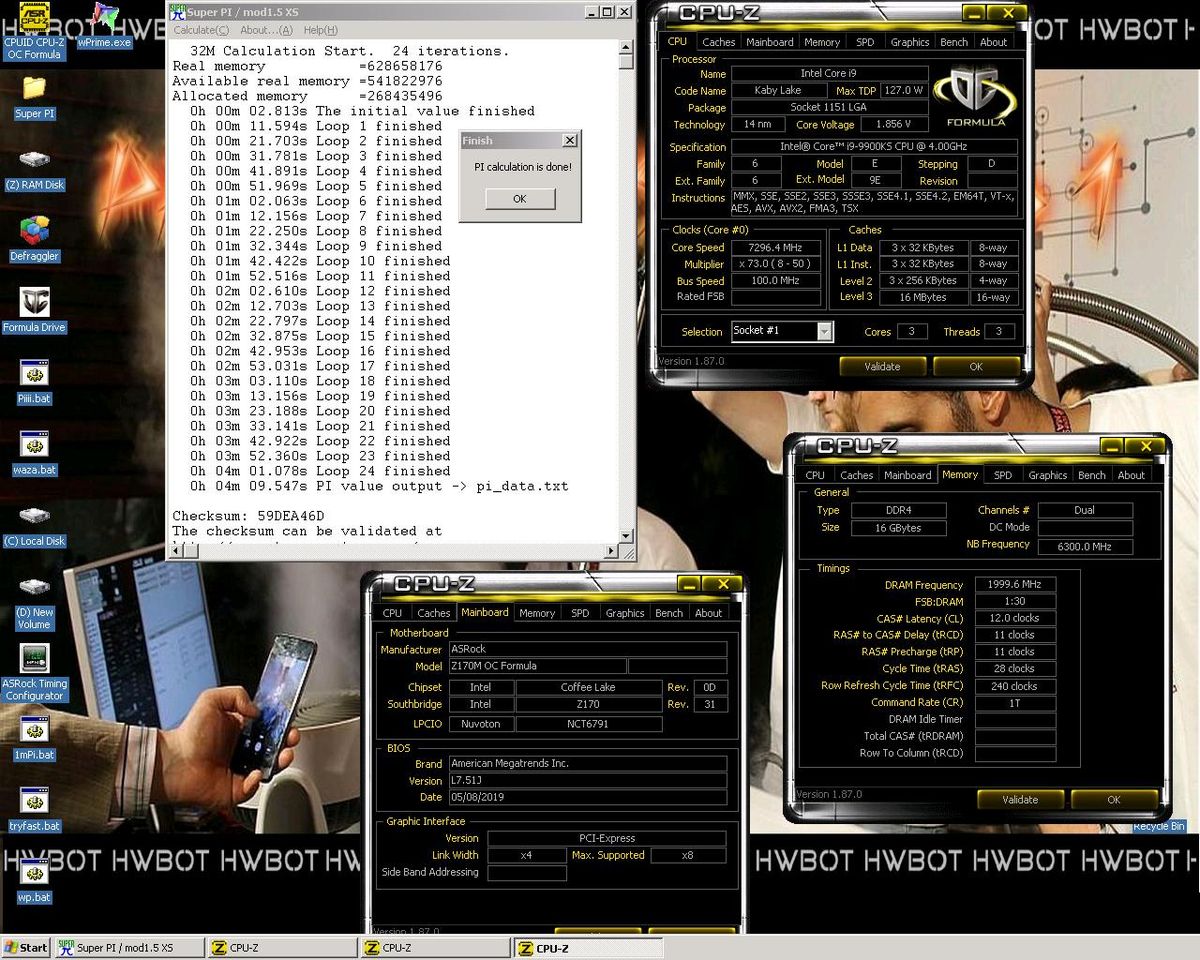The width and height of the screenshot is (1200, 960).
Task: Switch to Caches tab in top CPU-Z window
Action: [718, 42]
